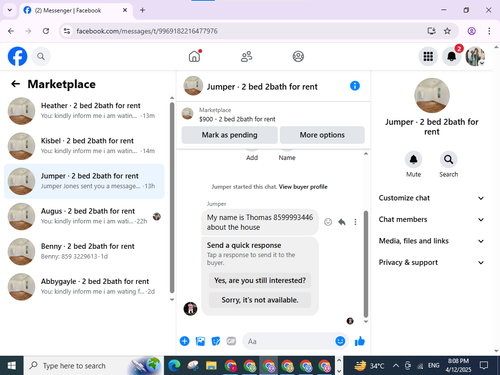
Task: Open the tab search dropdown arrow
Action: click(10, 10)
